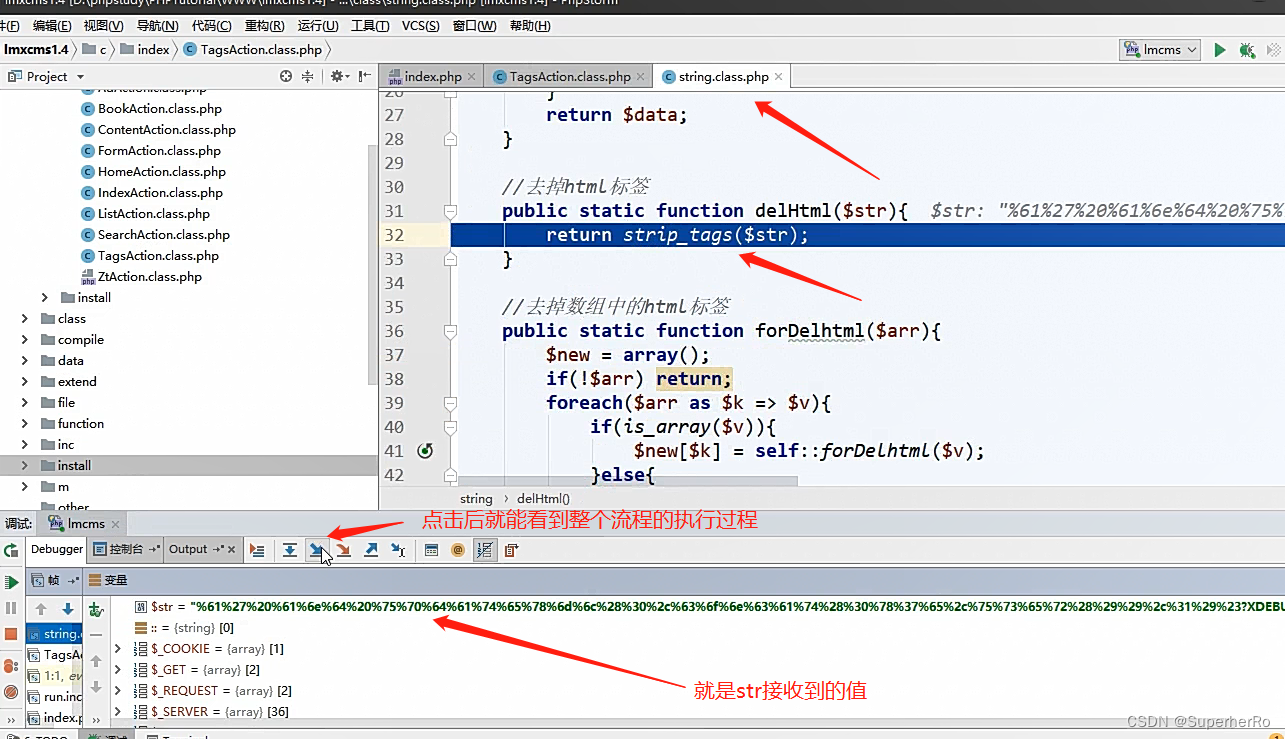The image size is (1285, 739).
Task: Stop debugging with red square icon
Action: point(11,634)
